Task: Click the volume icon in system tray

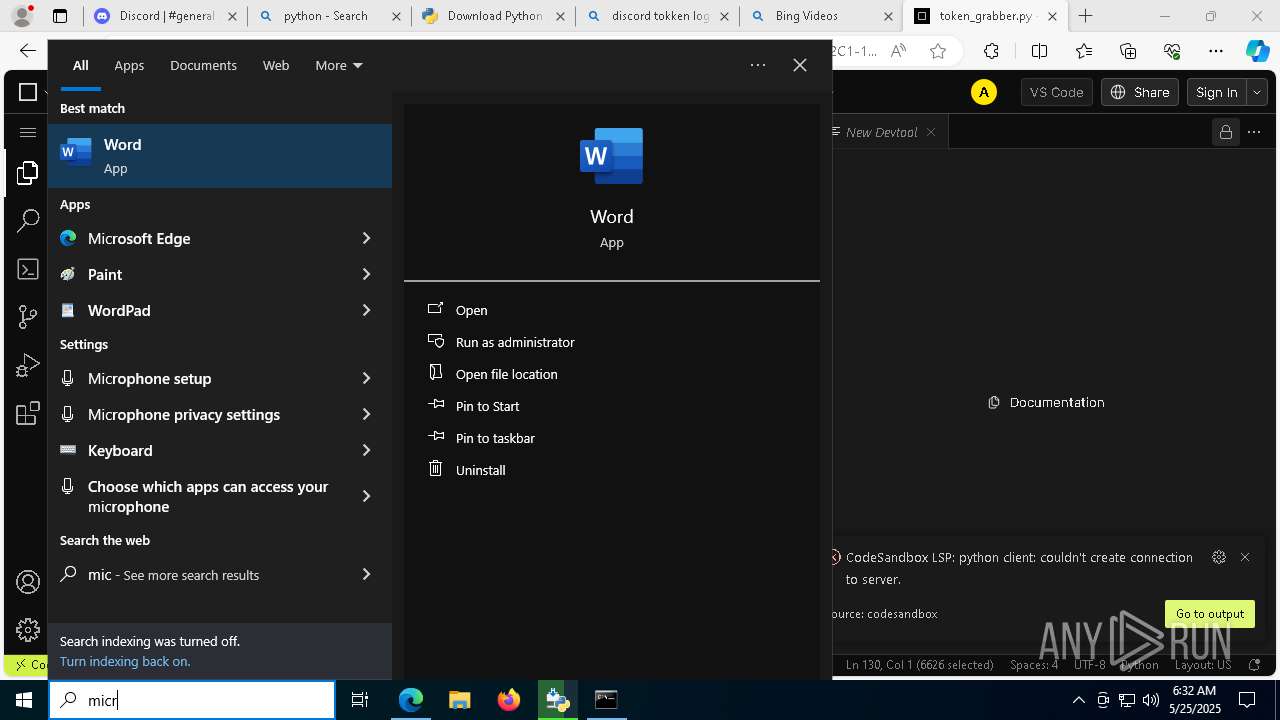Action: point(1150,700)
